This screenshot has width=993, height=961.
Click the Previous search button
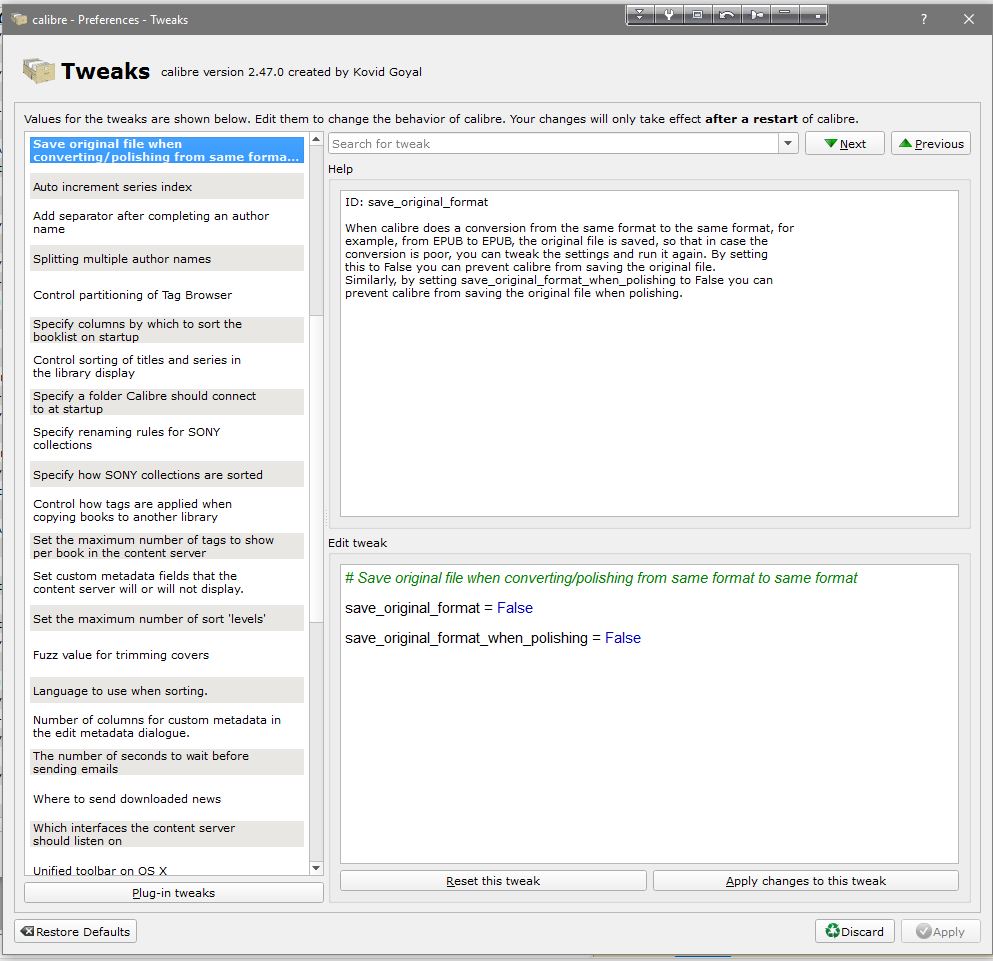click(930, 143)
